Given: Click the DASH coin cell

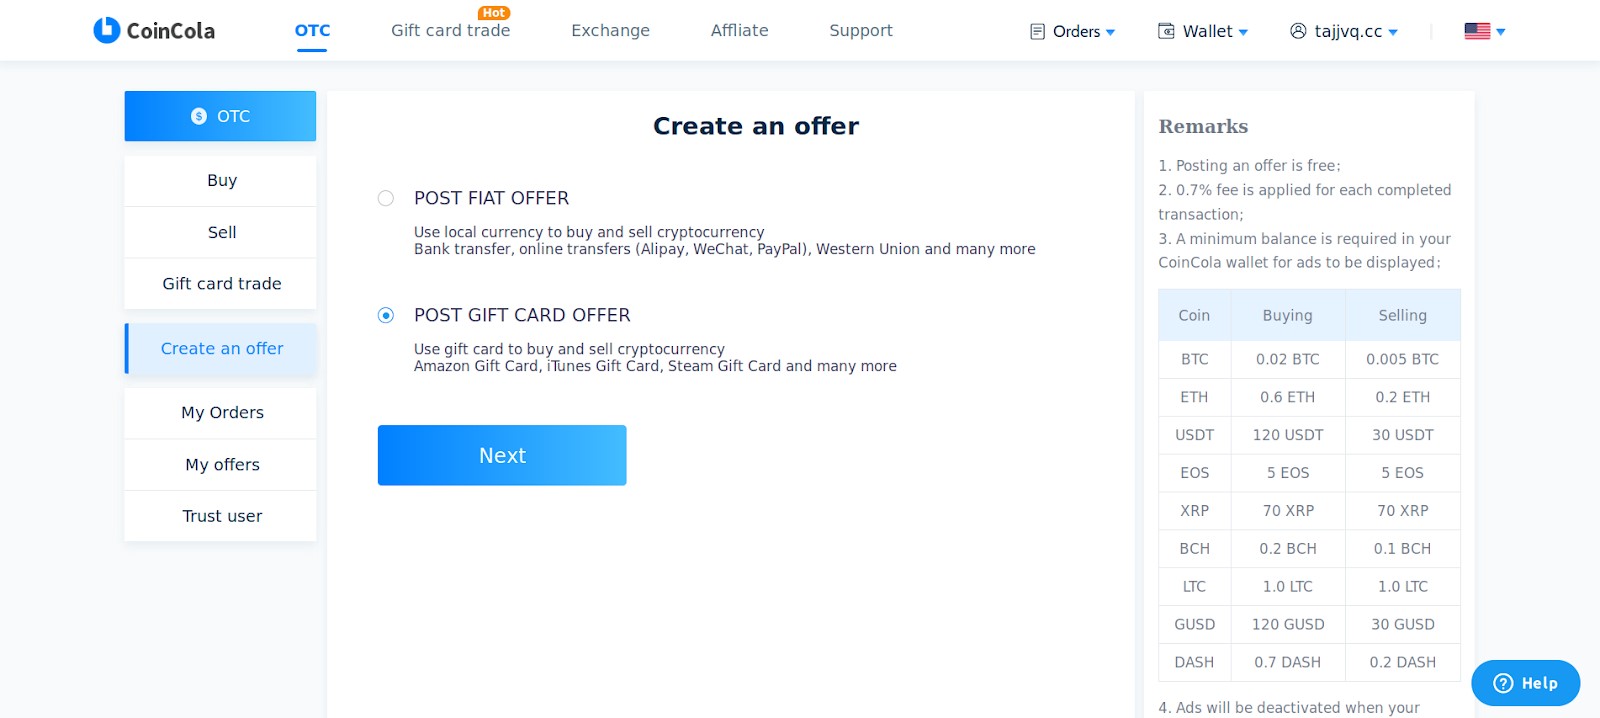Looking at the screenshot, I should coord(1194,663).
